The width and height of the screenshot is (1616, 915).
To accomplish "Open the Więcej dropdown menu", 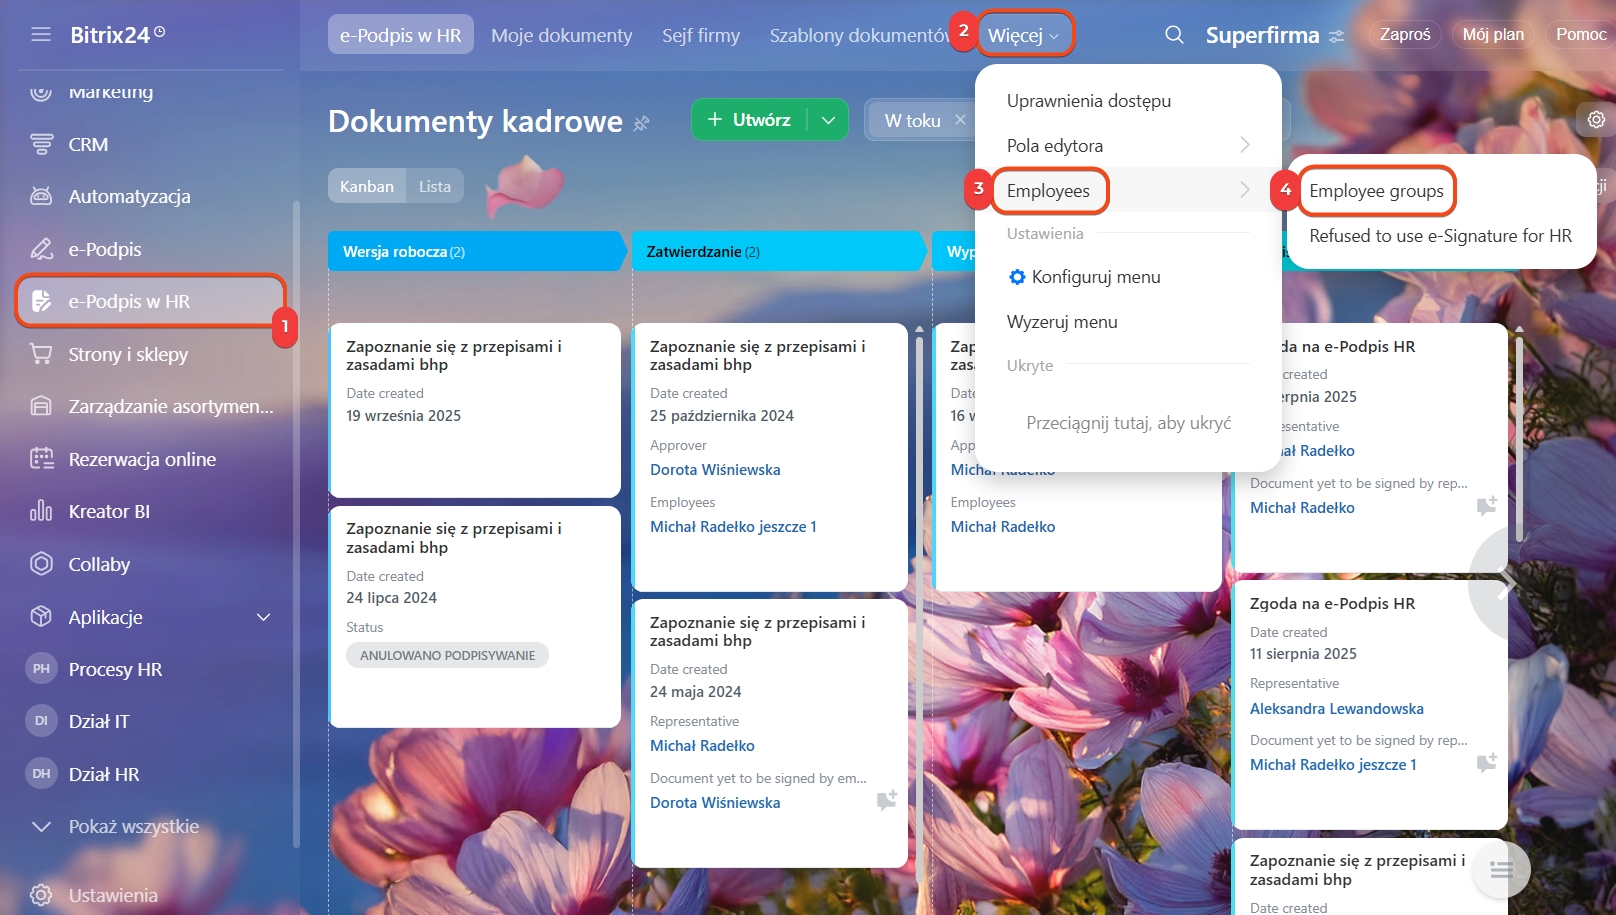I will point(1023,35).
